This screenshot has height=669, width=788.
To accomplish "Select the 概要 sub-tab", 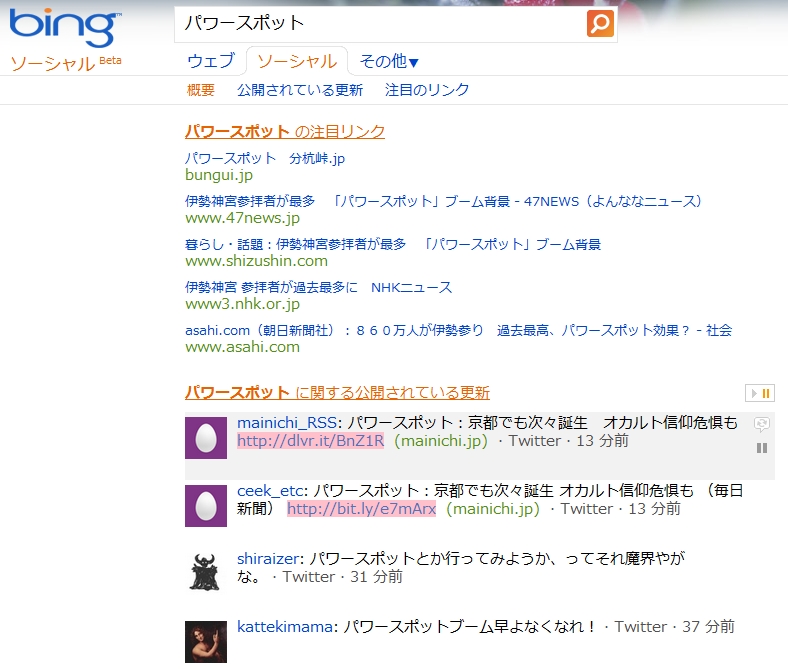I will pyautogui.click(x=201, y=90).
